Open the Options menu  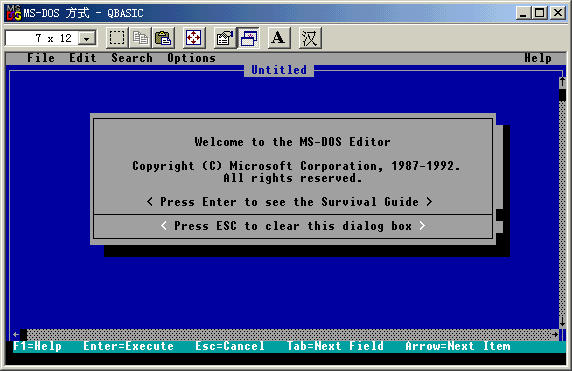point(192,58)
